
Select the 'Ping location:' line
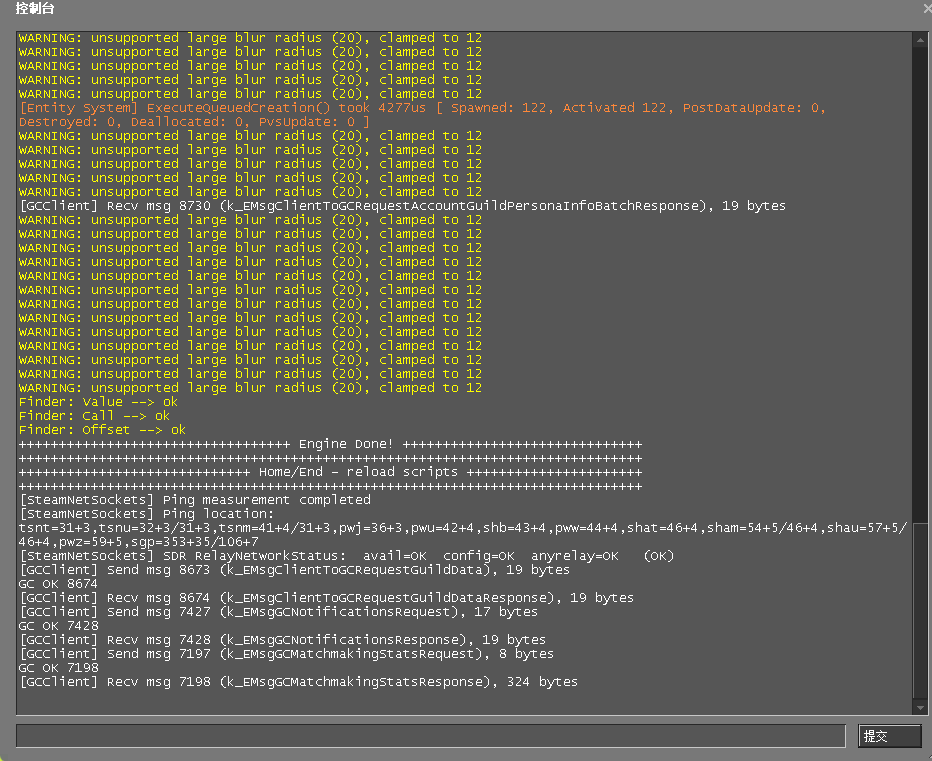(147, 514)
